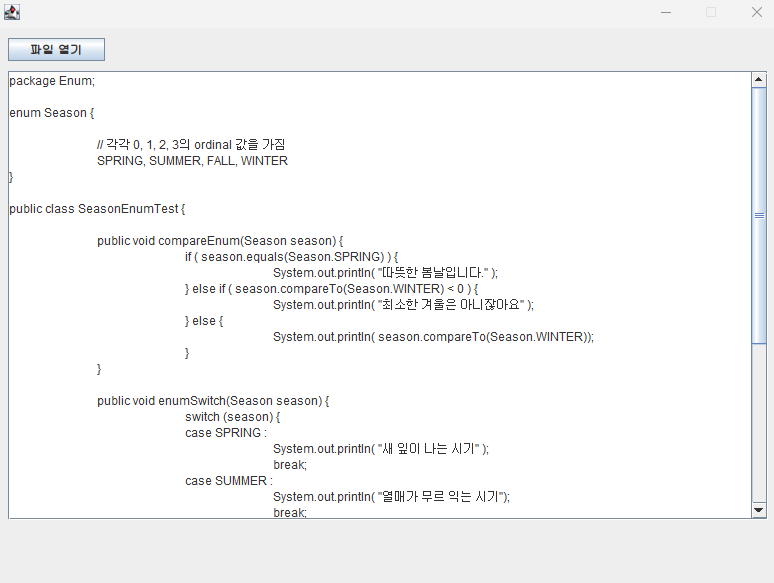Image resolution: width=774 pixels, height=583 pixels.
Task: Click the vertical scrollbar thumb
Action: (x=759, y=215)
